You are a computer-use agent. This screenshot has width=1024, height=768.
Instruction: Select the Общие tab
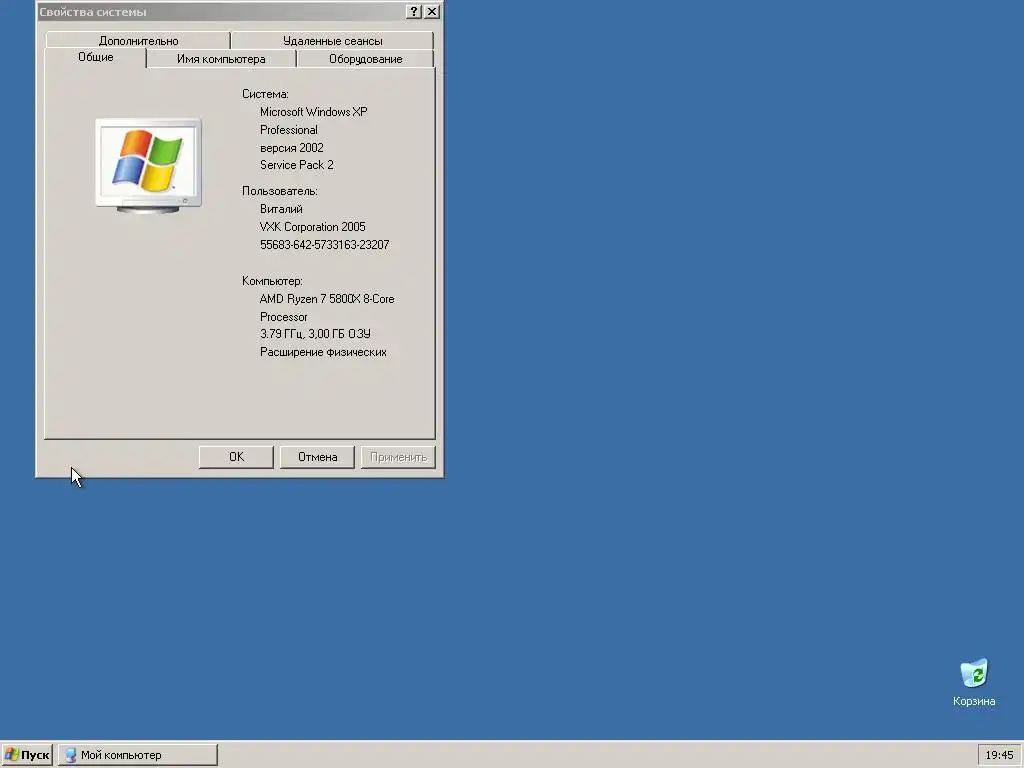click(x=95, y=57)
